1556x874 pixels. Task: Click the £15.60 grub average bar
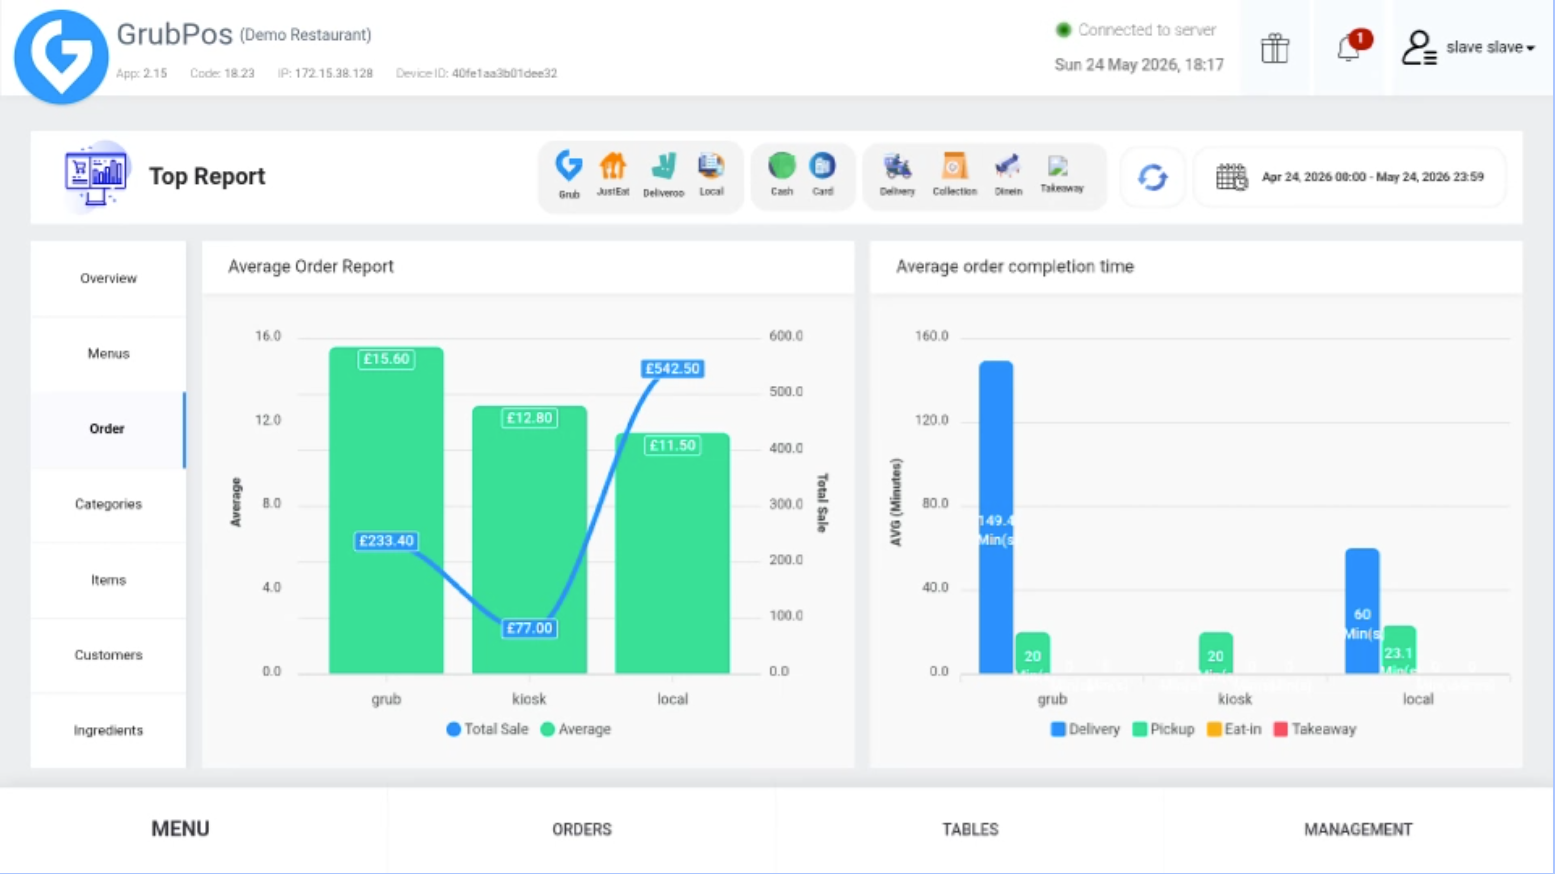[386, 510]
